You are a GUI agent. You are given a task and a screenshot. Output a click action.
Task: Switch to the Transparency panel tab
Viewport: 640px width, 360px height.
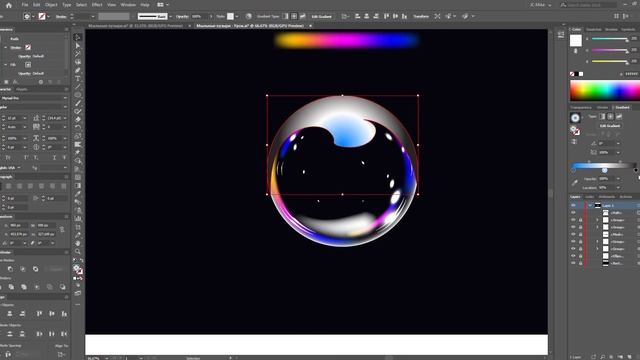581,107
